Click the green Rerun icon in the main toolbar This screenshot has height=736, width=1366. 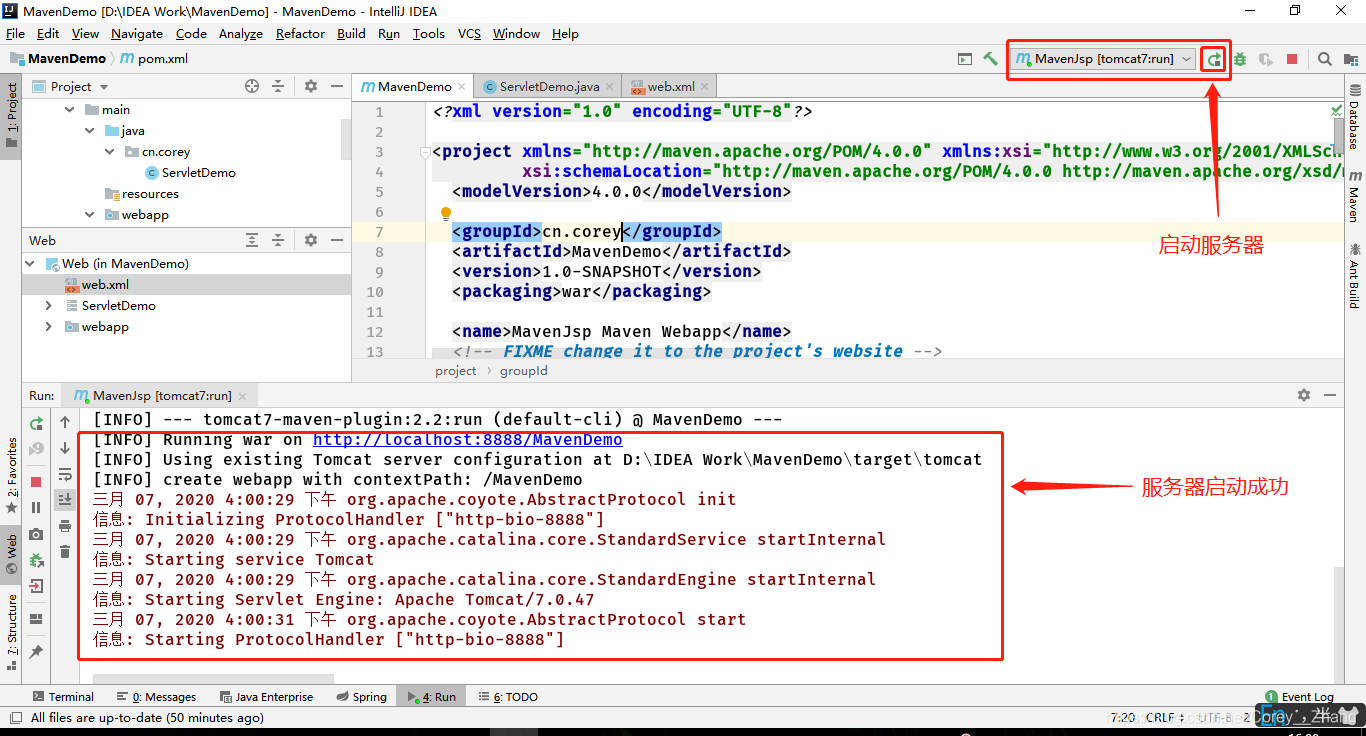coord(1214,59)
